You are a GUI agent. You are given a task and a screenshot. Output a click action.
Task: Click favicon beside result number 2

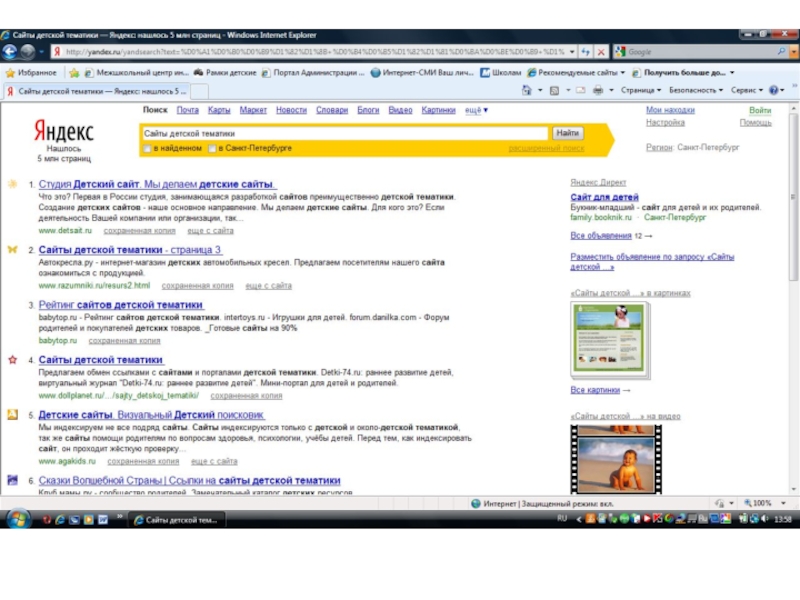12,249
